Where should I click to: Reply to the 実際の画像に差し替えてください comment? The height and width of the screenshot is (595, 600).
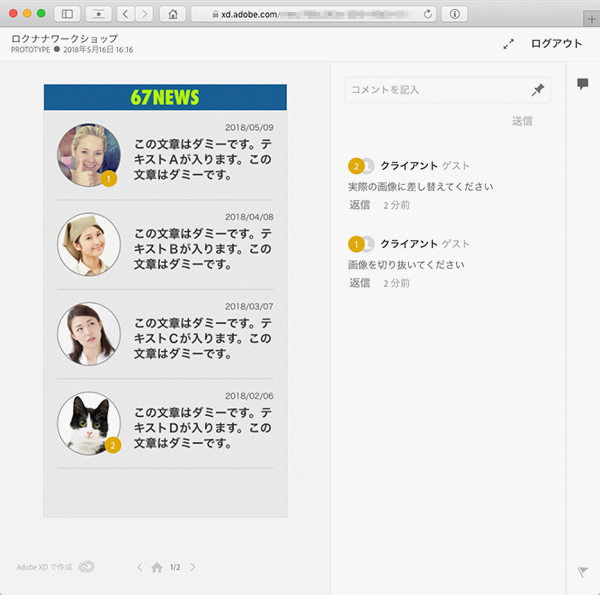click(x=359, y=204)
